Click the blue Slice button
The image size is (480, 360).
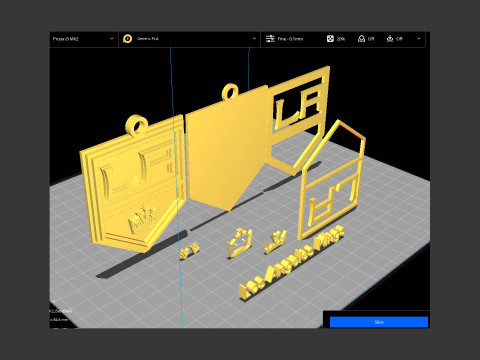coord(379,322)
